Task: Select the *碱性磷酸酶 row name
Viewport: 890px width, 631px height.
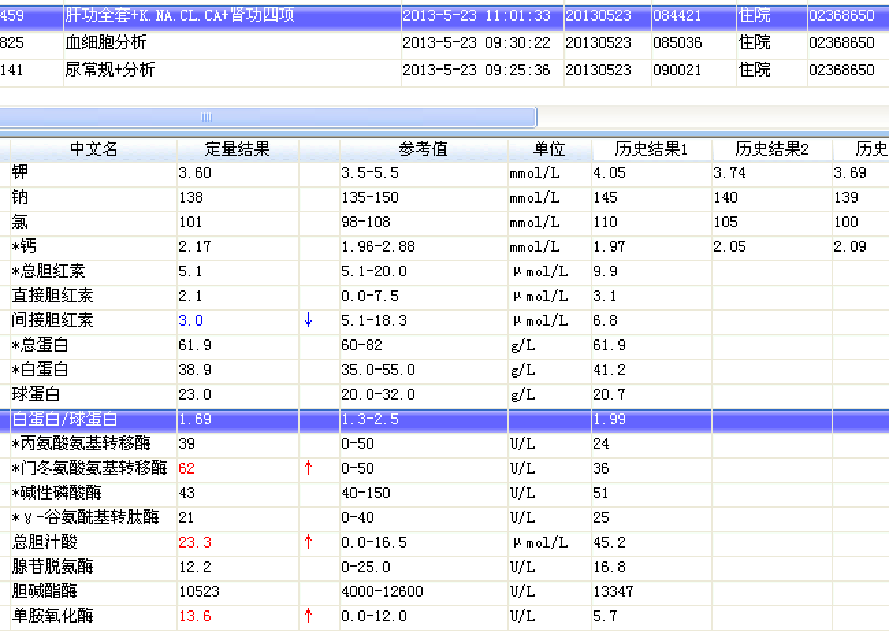Action: (56, 493)
